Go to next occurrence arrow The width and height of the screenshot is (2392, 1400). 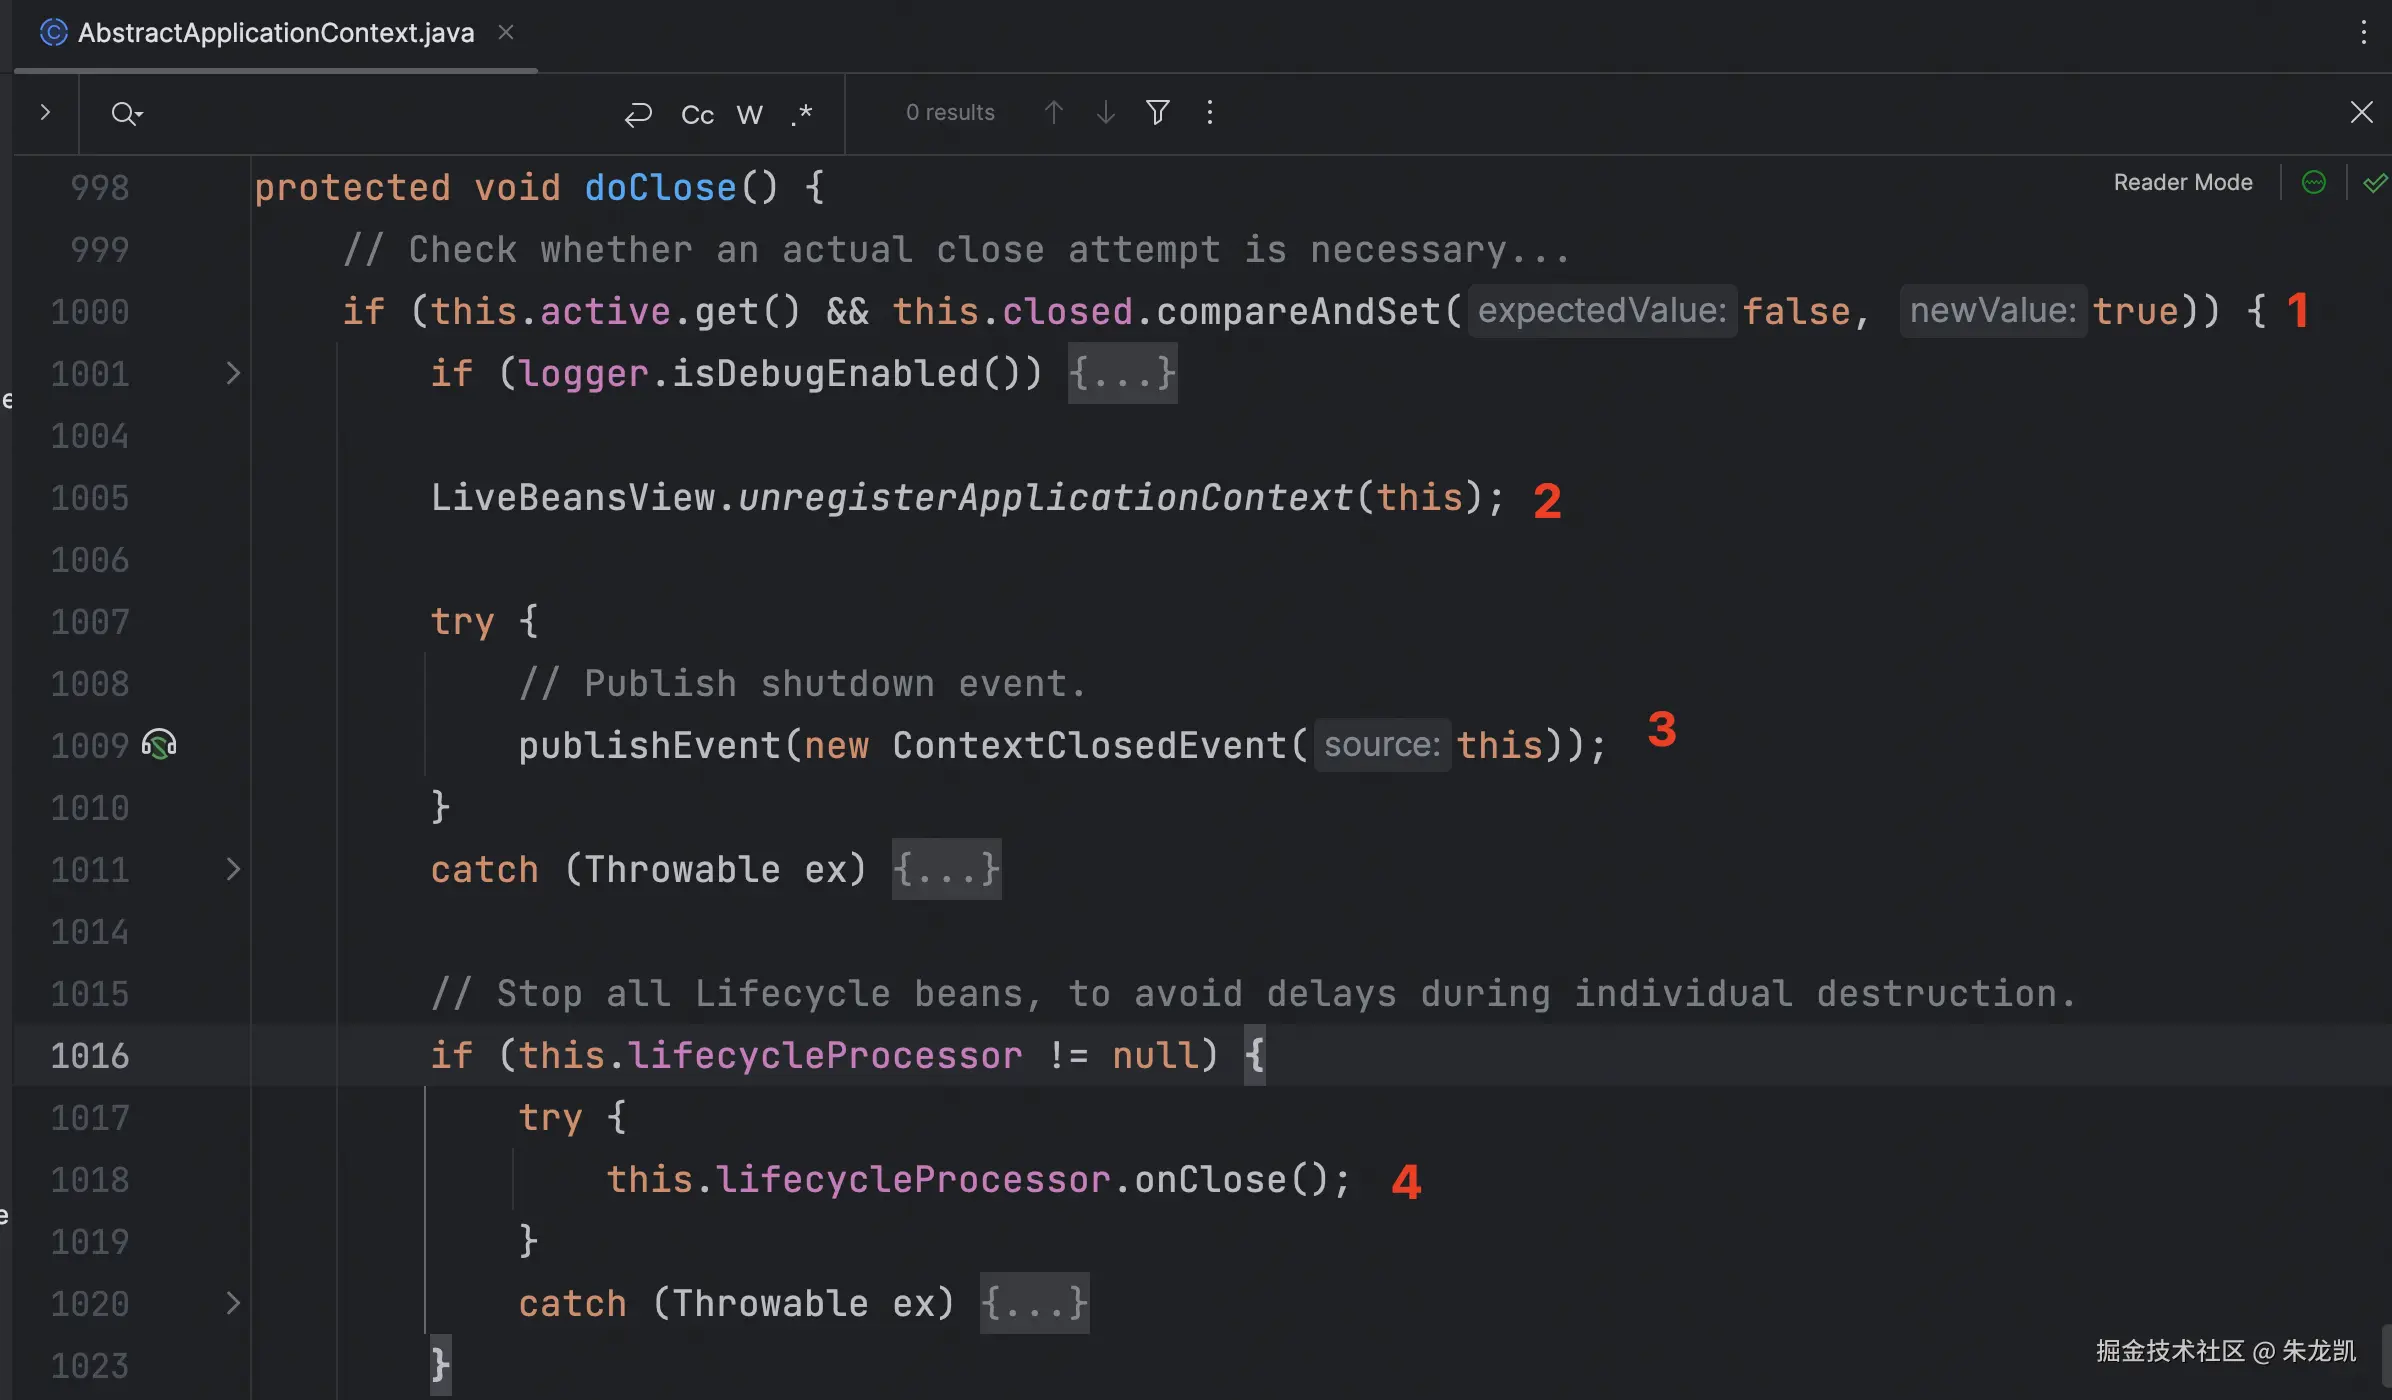[x=1105, y=112]
